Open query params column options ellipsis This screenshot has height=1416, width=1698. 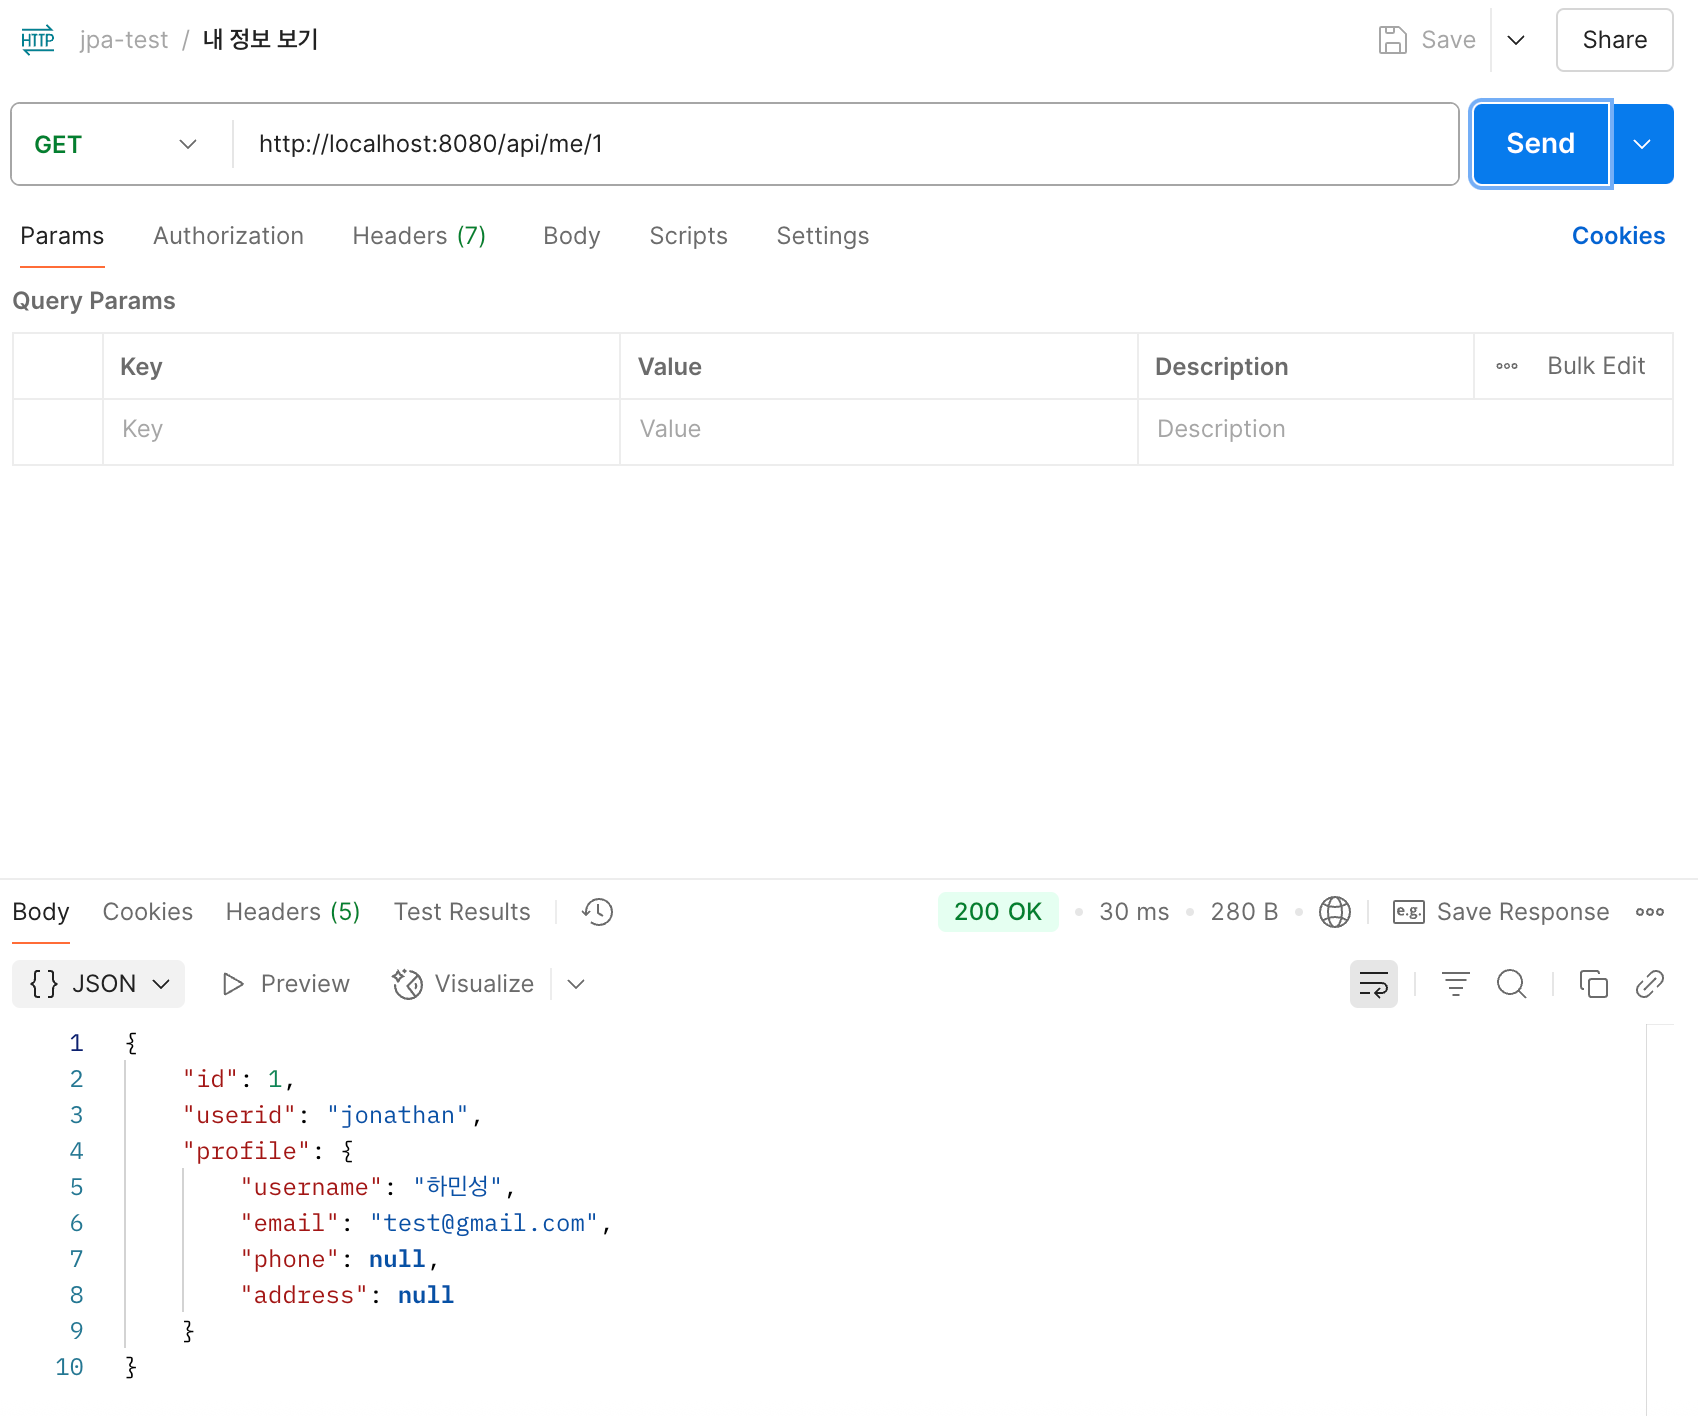coord(1507,366)
